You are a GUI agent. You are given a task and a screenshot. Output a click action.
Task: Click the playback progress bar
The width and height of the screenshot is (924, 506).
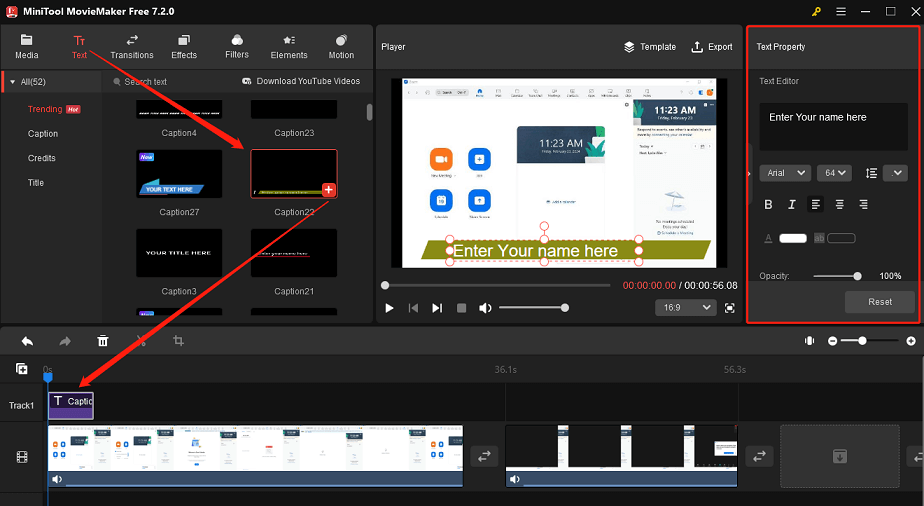497,285
